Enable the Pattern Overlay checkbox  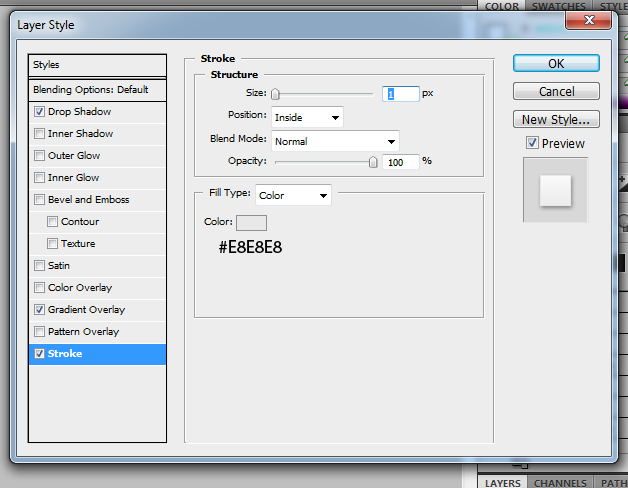pyautogui.click(x=39, y=332)
